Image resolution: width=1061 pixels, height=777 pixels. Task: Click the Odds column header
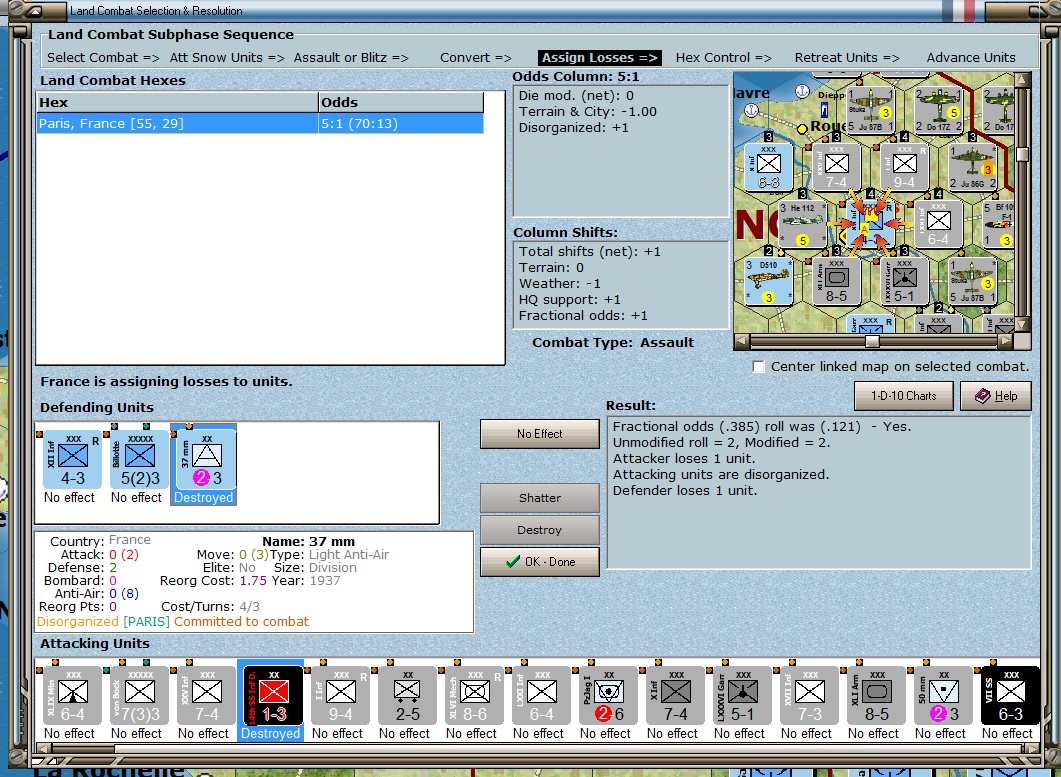point(401,102)
